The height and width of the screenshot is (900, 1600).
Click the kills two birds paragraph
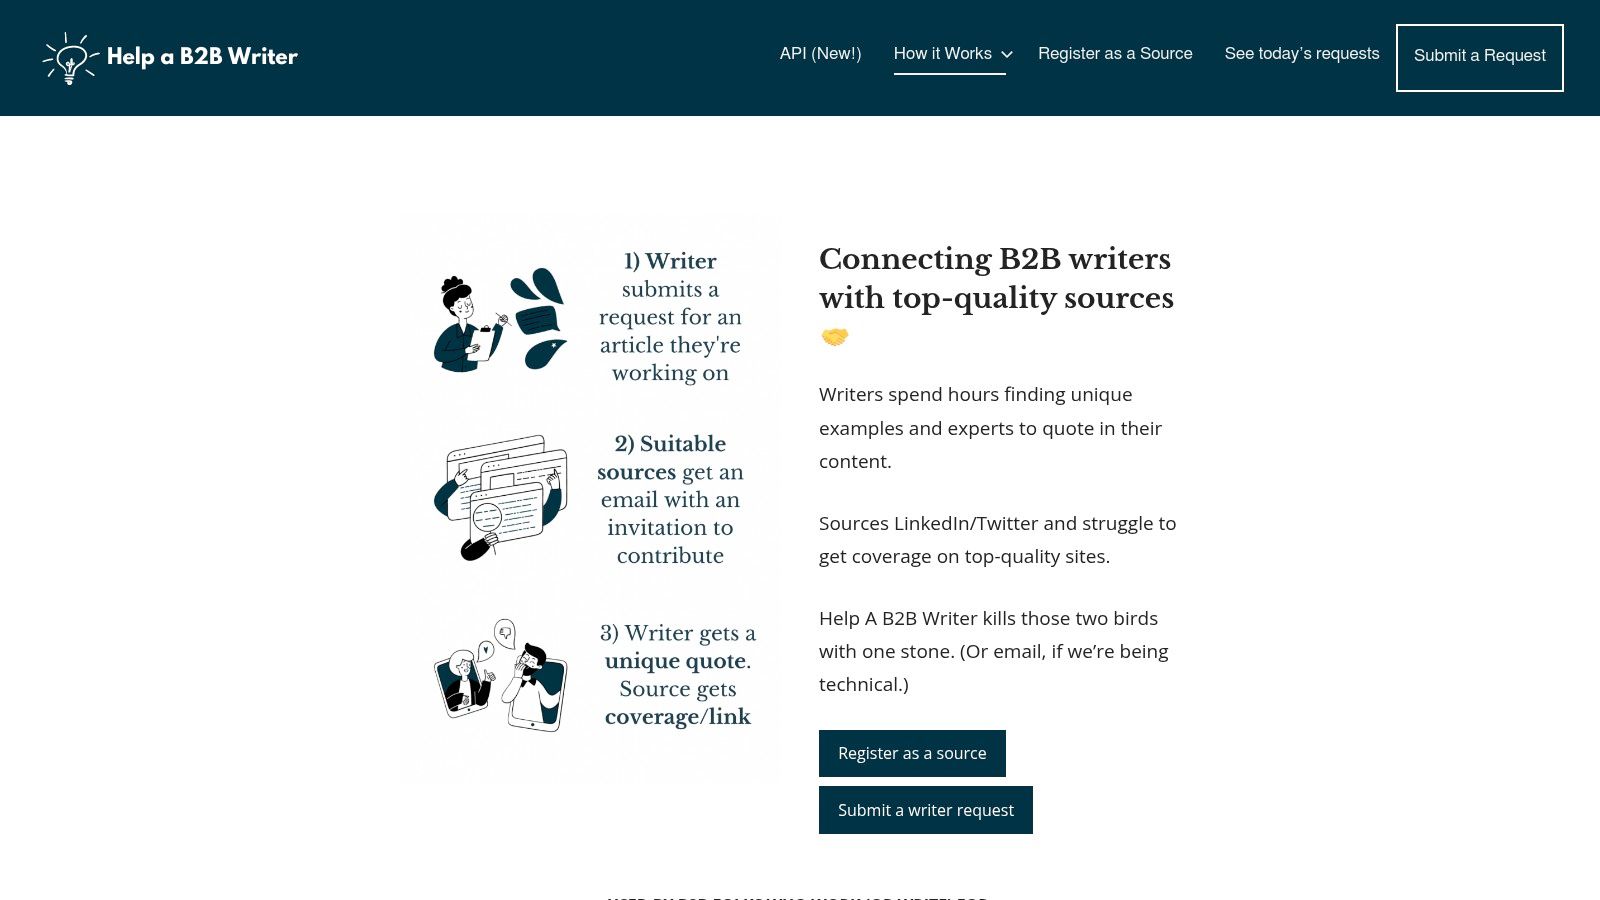tap(993, 651)
